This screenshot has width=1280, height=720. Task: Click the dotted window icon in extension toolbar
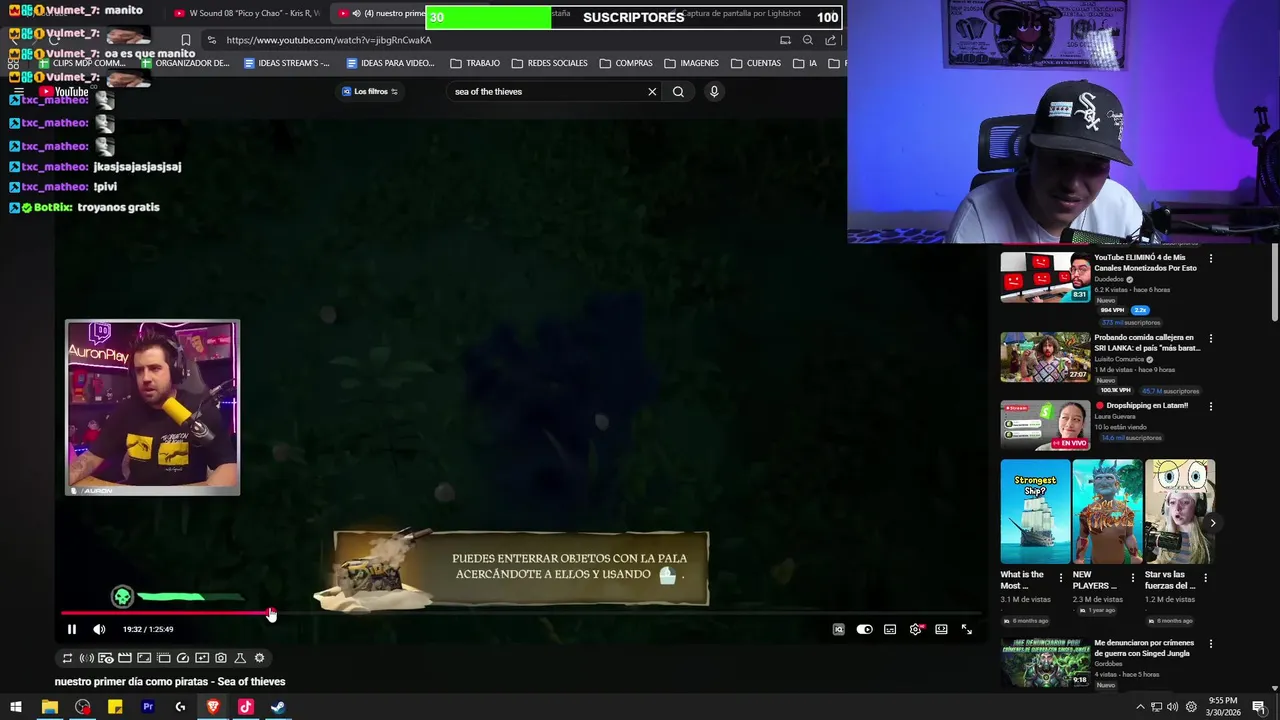click(x=163, y=658)
